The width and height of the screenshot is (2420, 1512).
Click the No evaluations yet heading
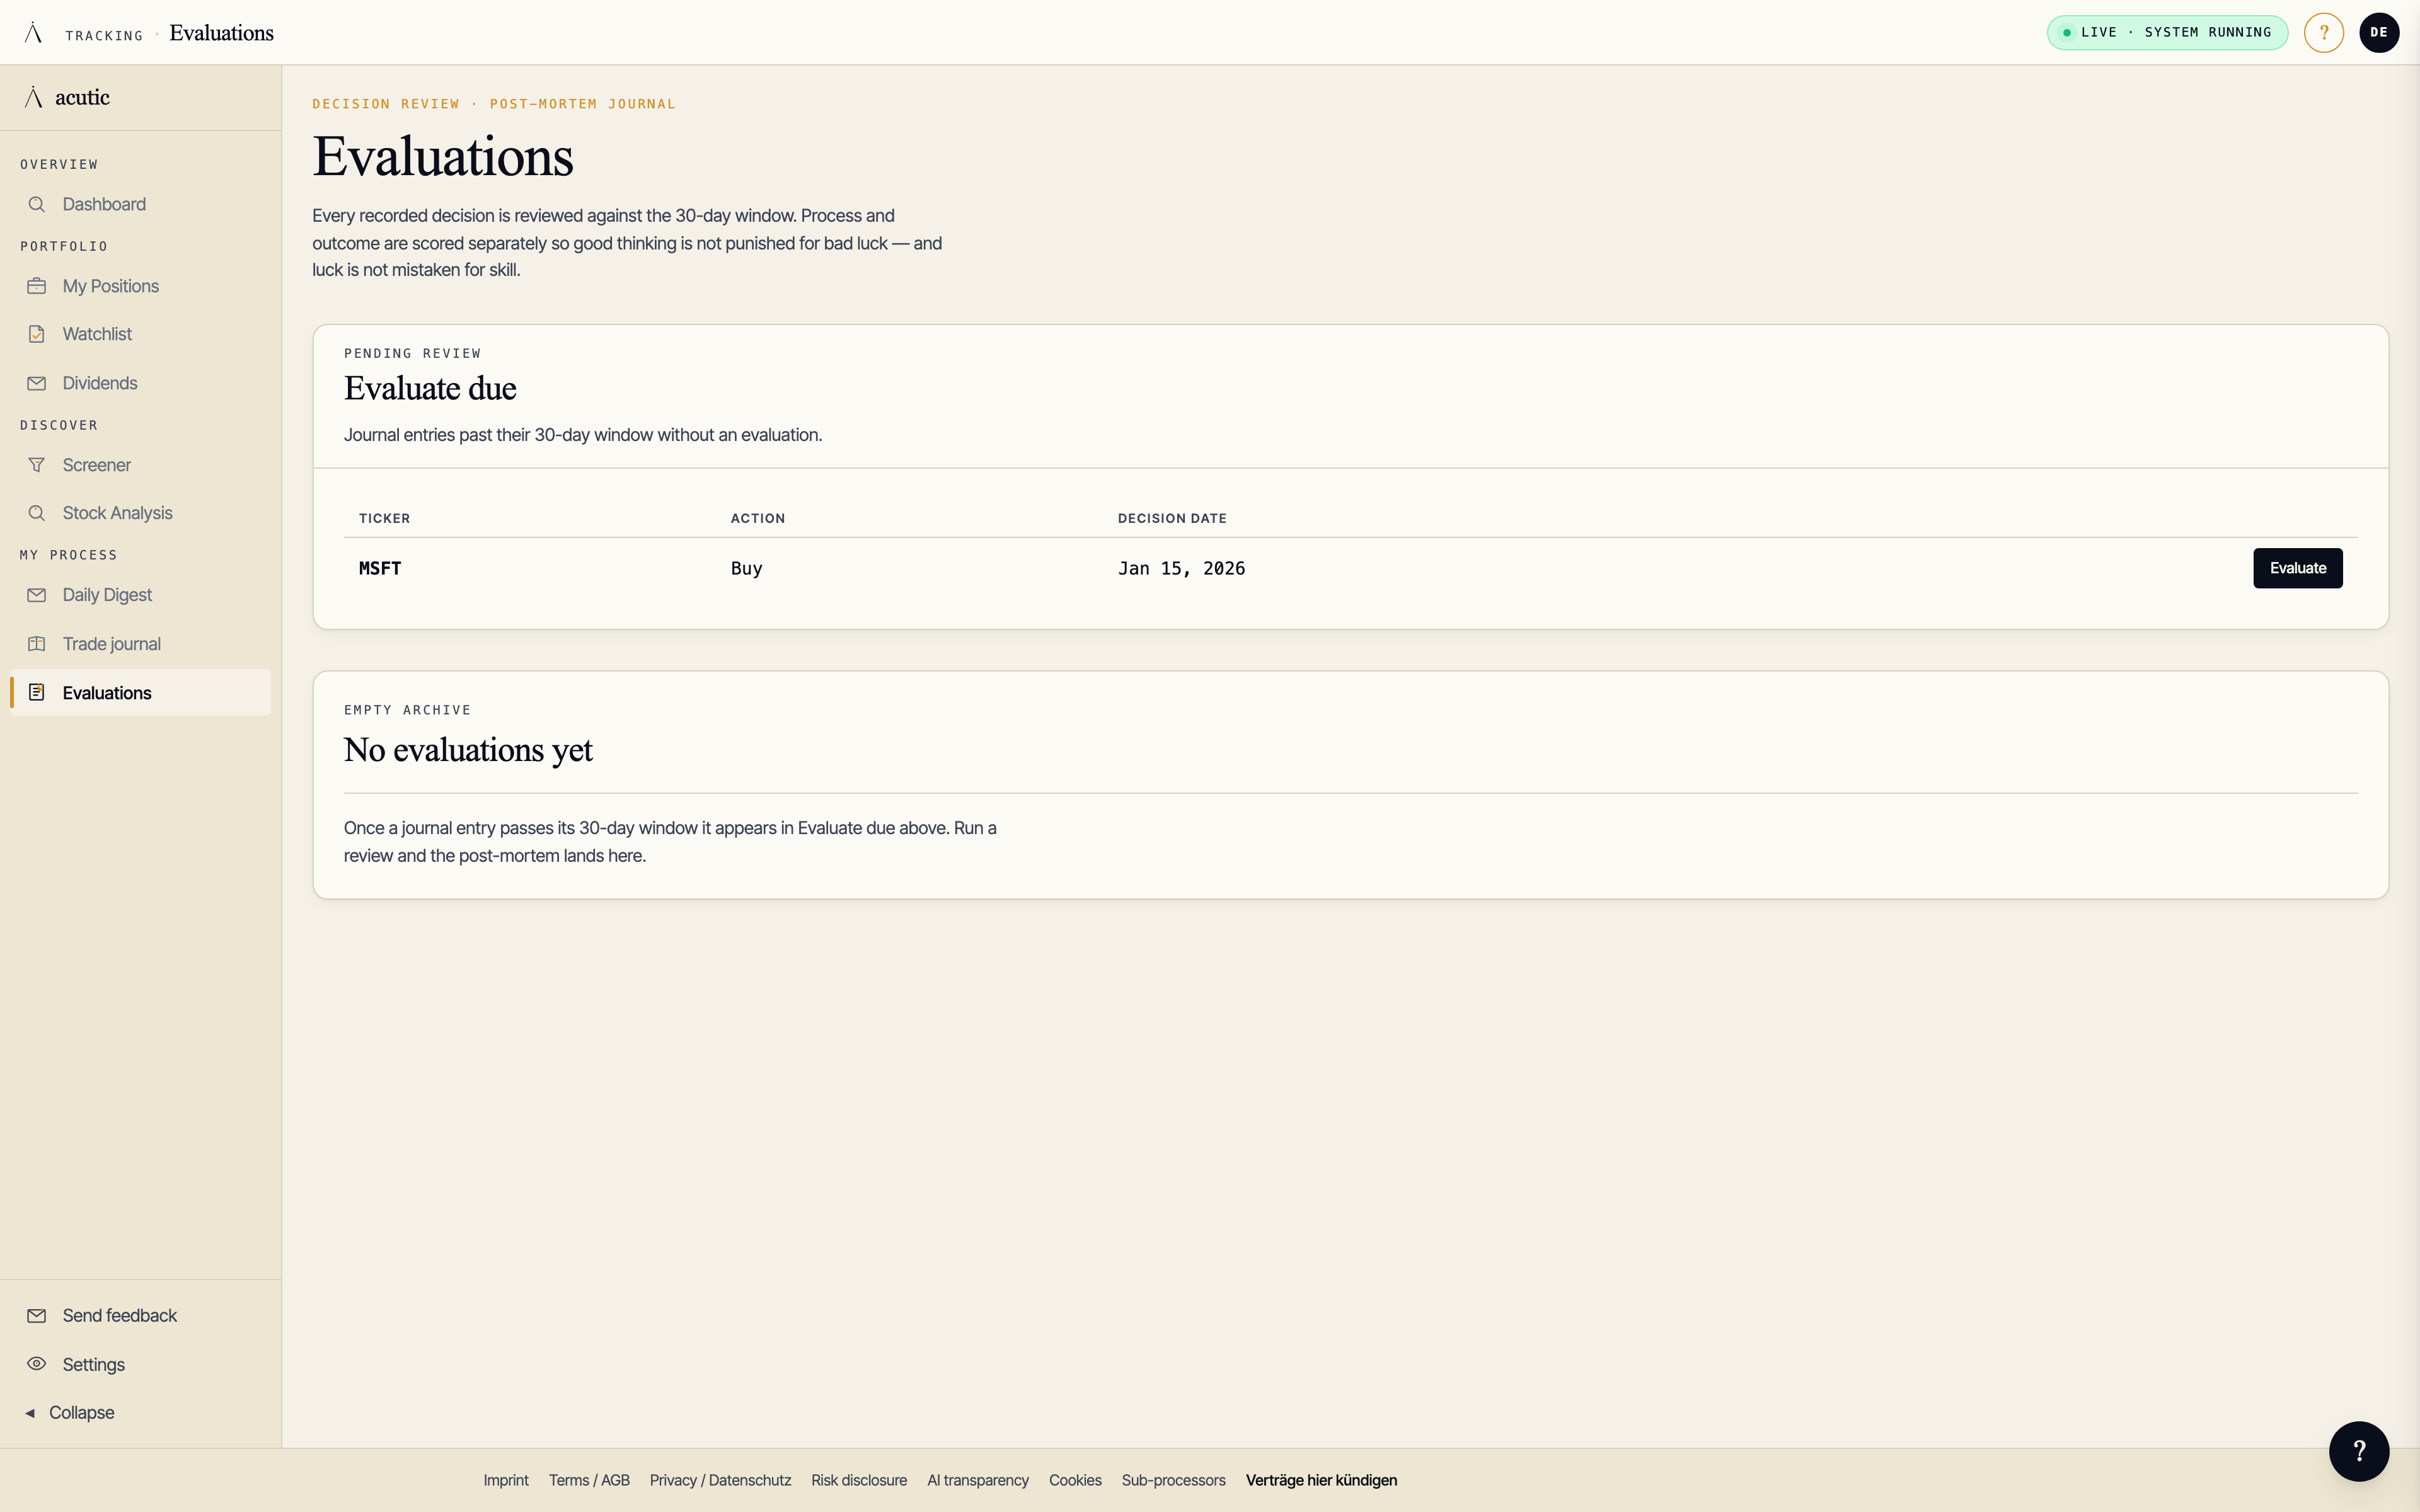[x=468, y=750]
